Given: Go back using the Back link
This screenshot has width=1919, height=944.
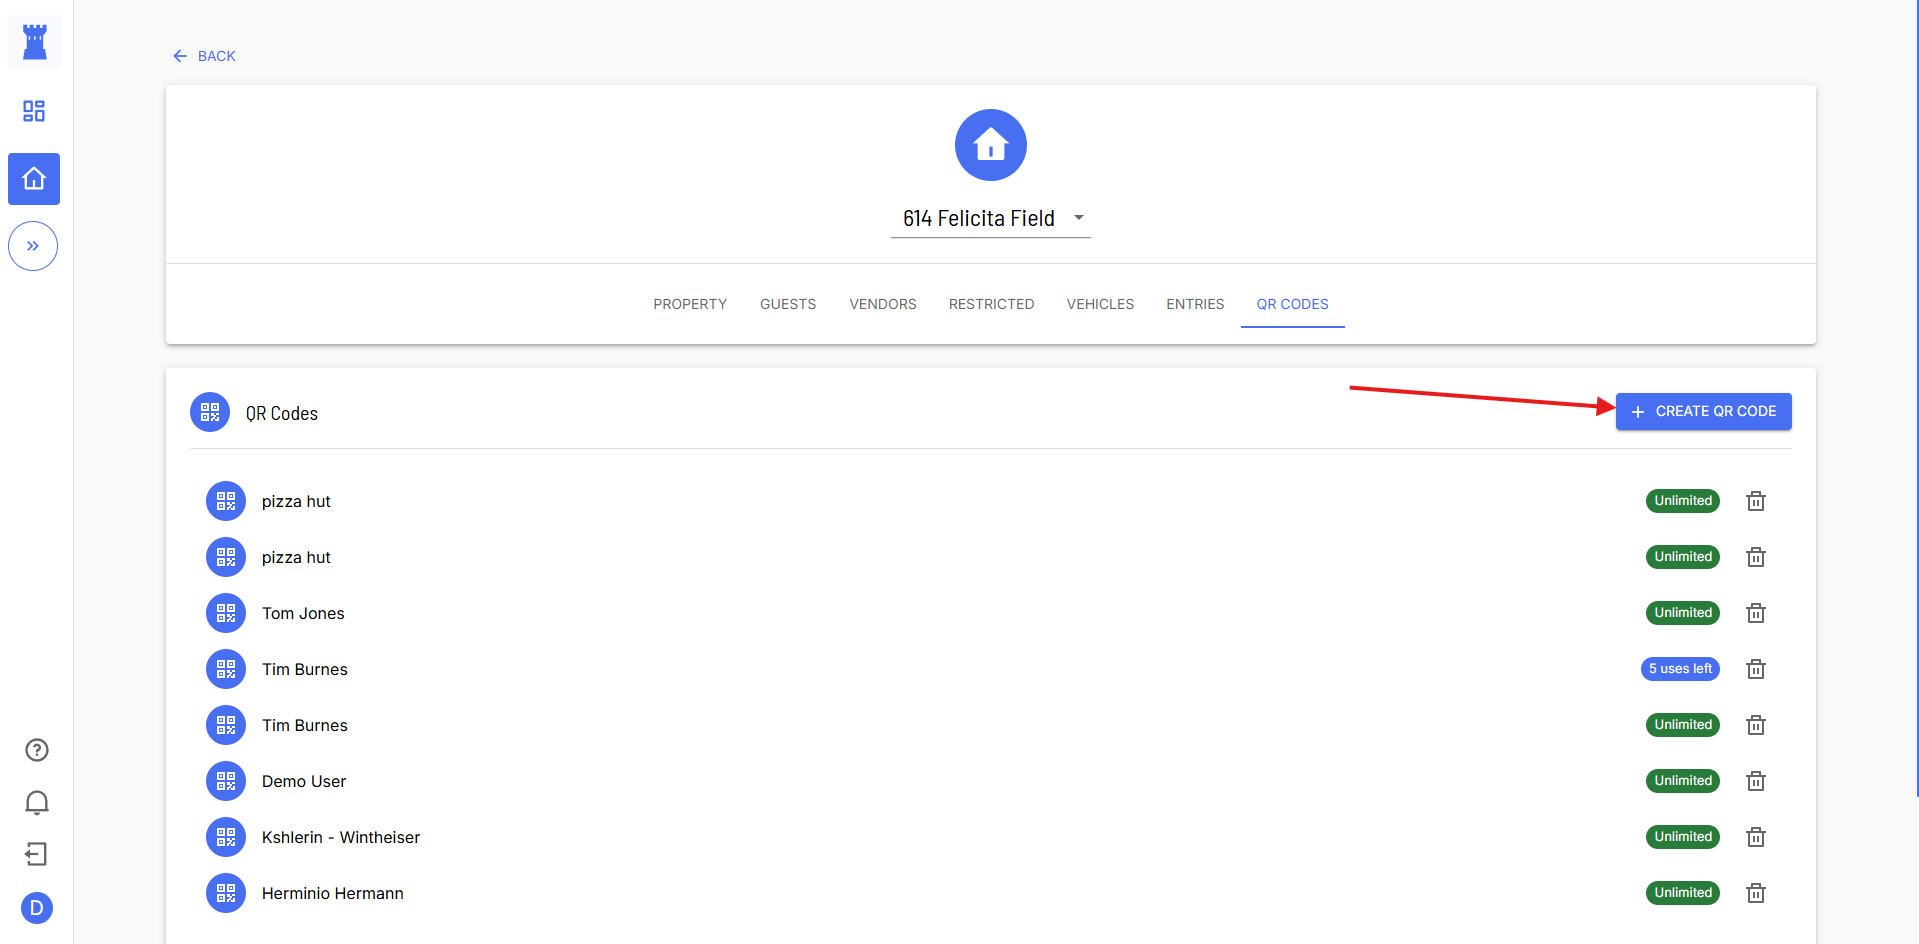Looking at the screenshot, I should tap(204, 56).
